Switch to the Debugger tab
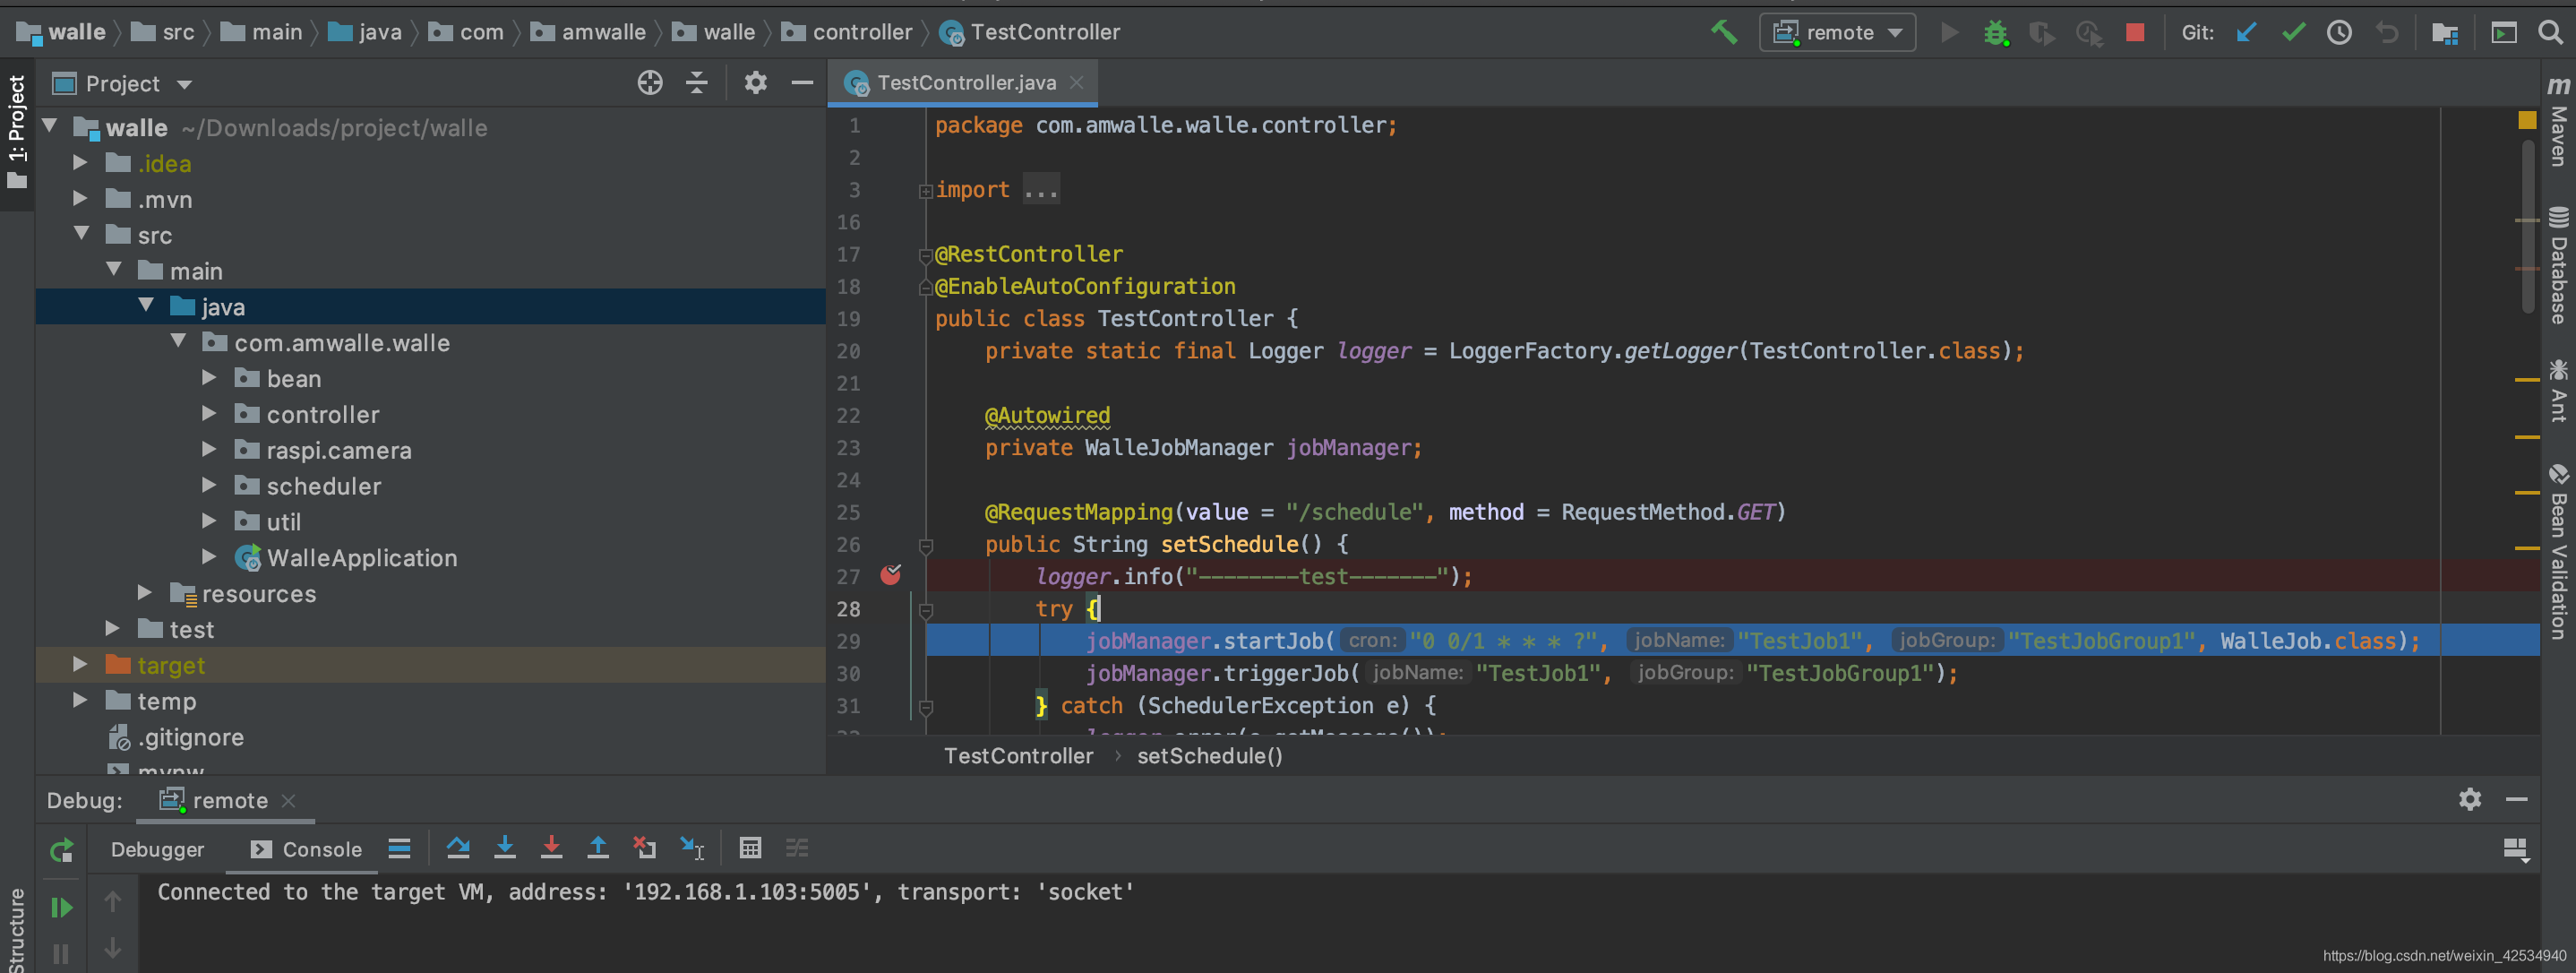Screen dimensions: 2576x973 [157, 849]
